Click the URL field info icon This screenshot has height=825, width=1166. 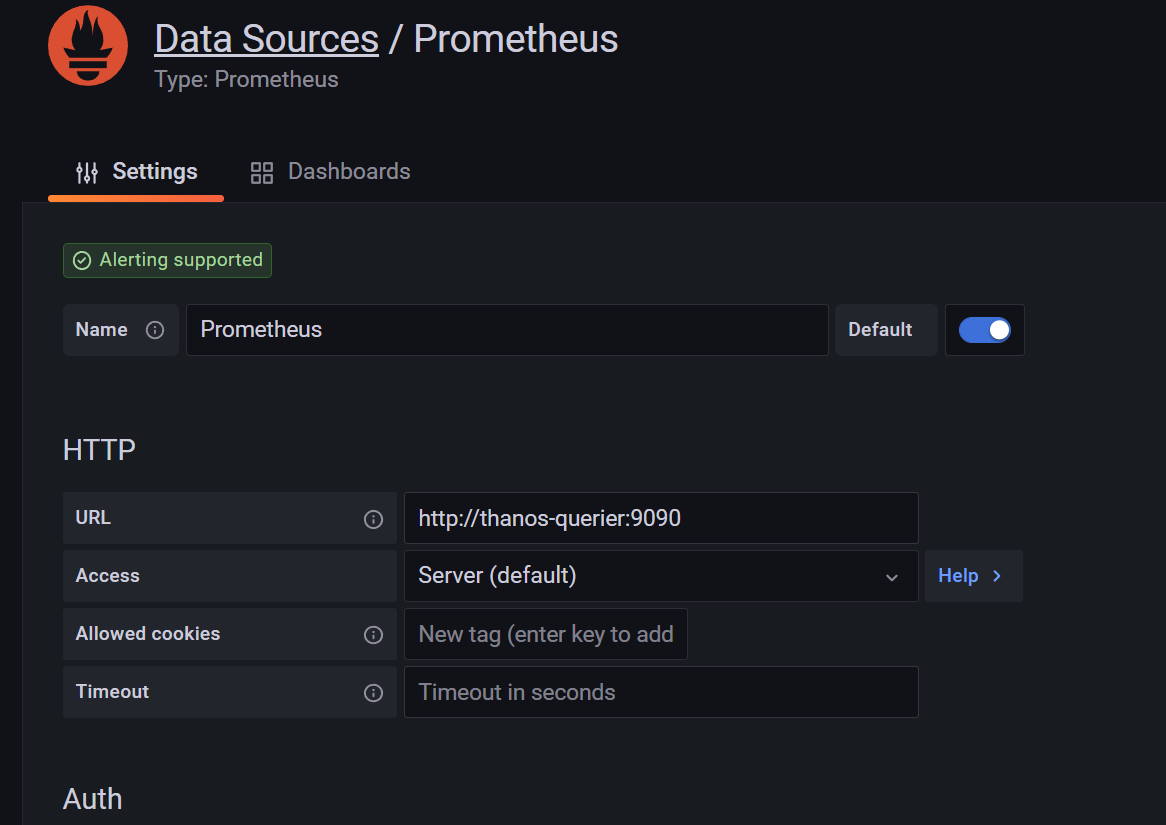coord(373,519)
